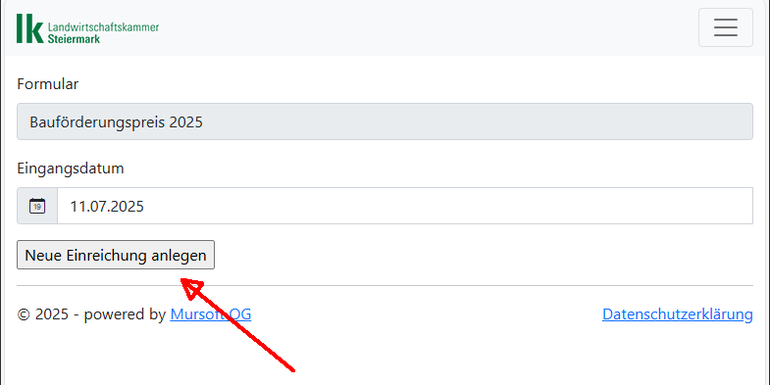Screen dimensions: 770x385
Task: Focus the Eingangsdatum field showing 11.07.2025
Action: (x=405, y=206)
